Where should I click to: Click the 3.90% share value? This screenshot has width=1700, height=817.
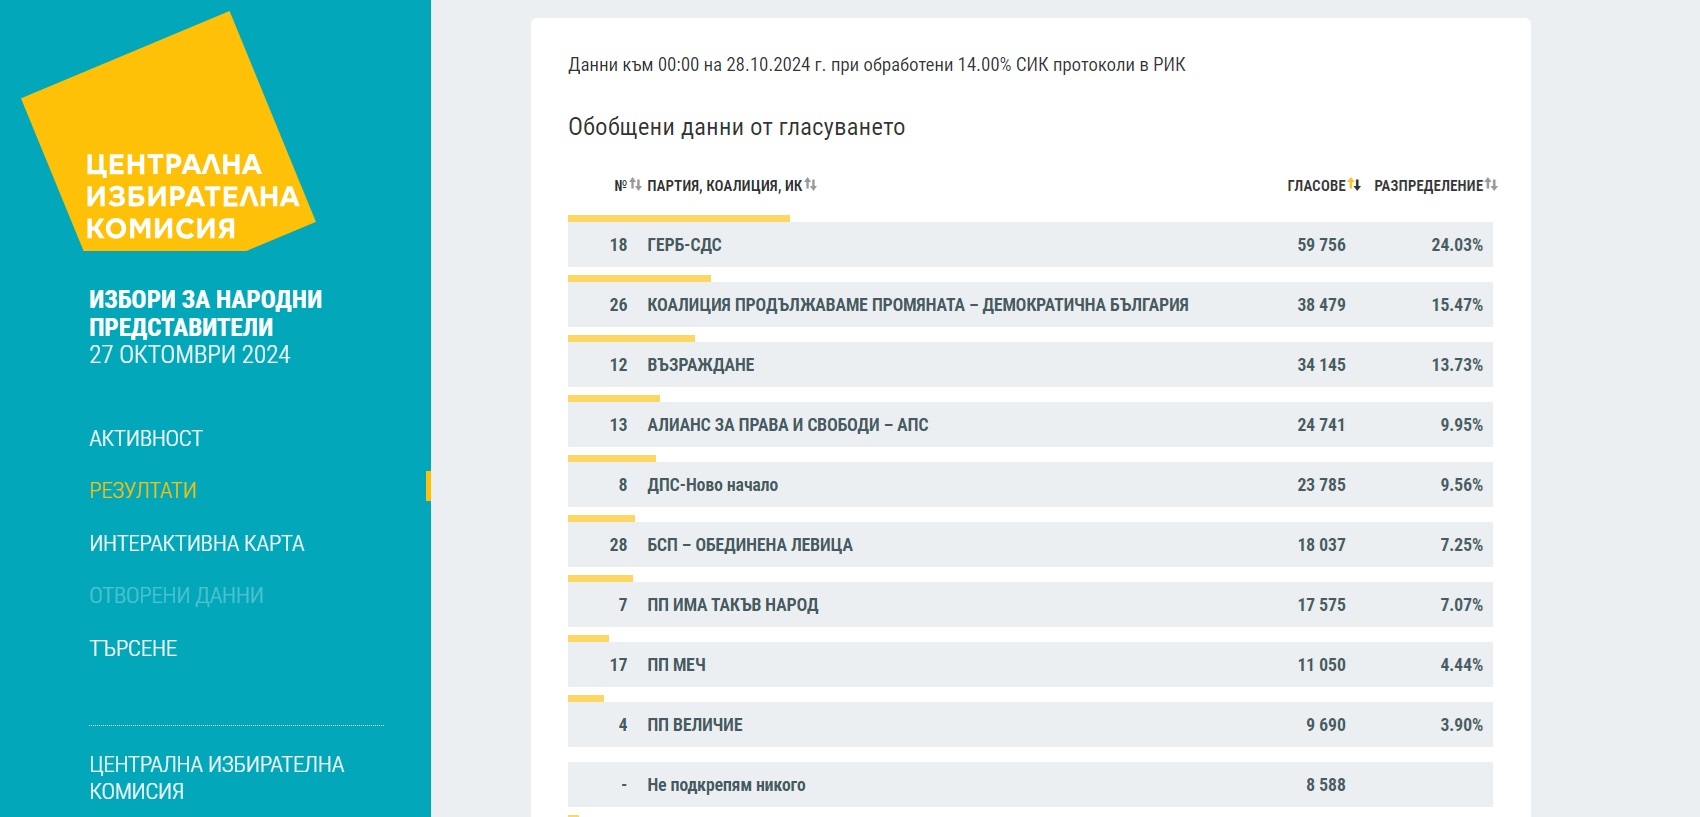pyautogui.click(x=1461, y=725)
